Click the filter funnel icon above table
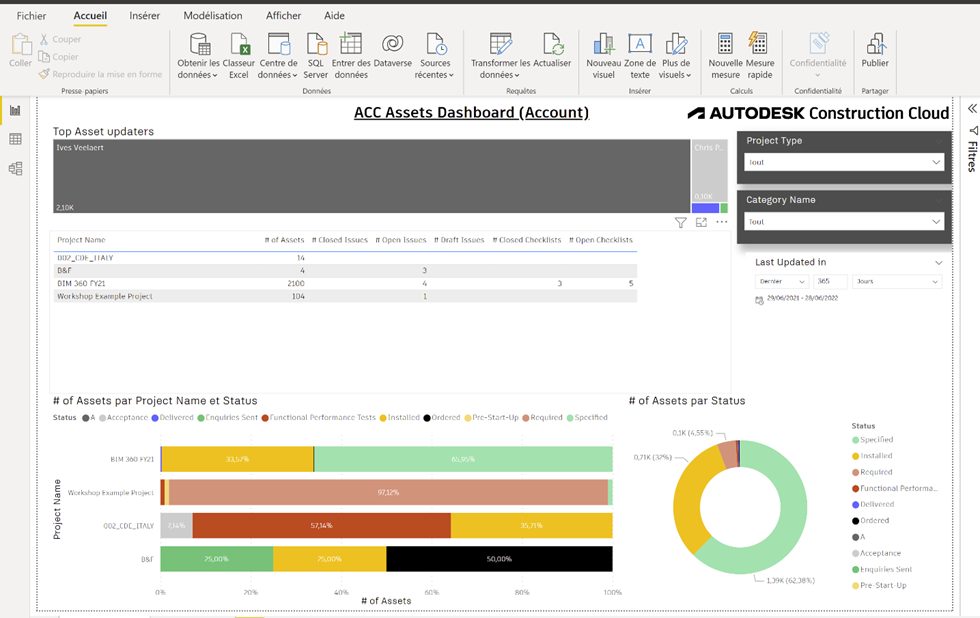Screen dimensions: 980x618 tap(681, 222)
